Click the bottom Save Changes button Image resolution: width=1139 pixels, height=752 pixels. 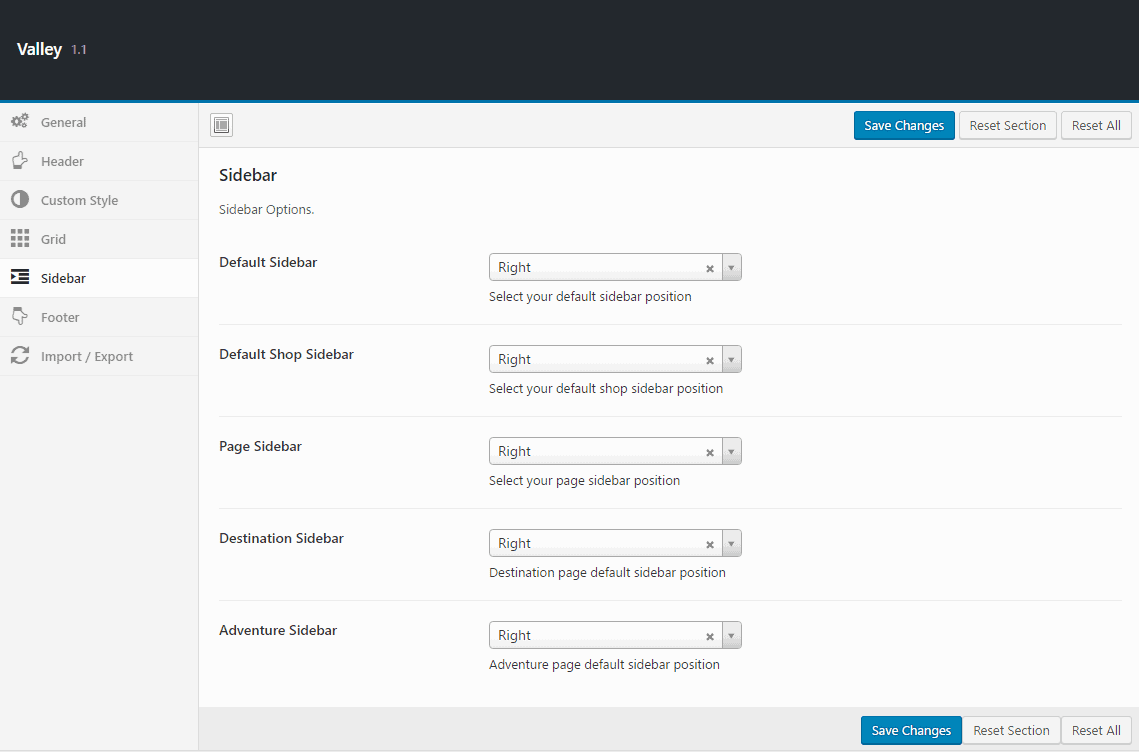911,730
